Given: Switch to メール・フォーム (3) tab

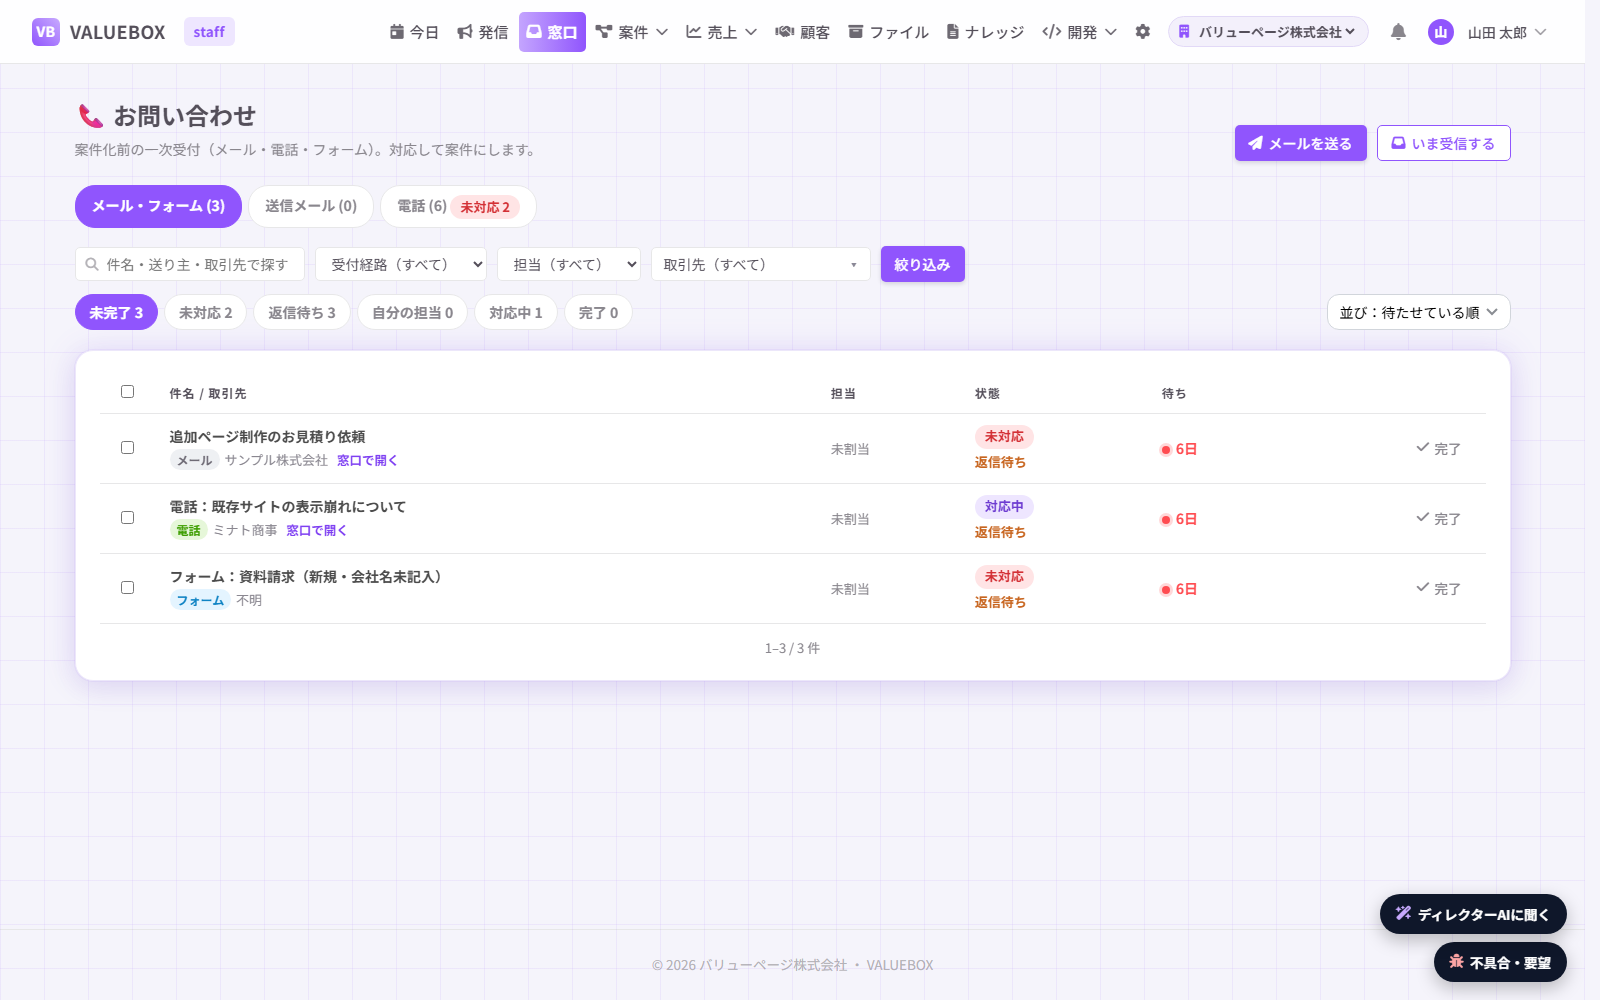Looking at the screenshot, I should (x=158, y=206).
